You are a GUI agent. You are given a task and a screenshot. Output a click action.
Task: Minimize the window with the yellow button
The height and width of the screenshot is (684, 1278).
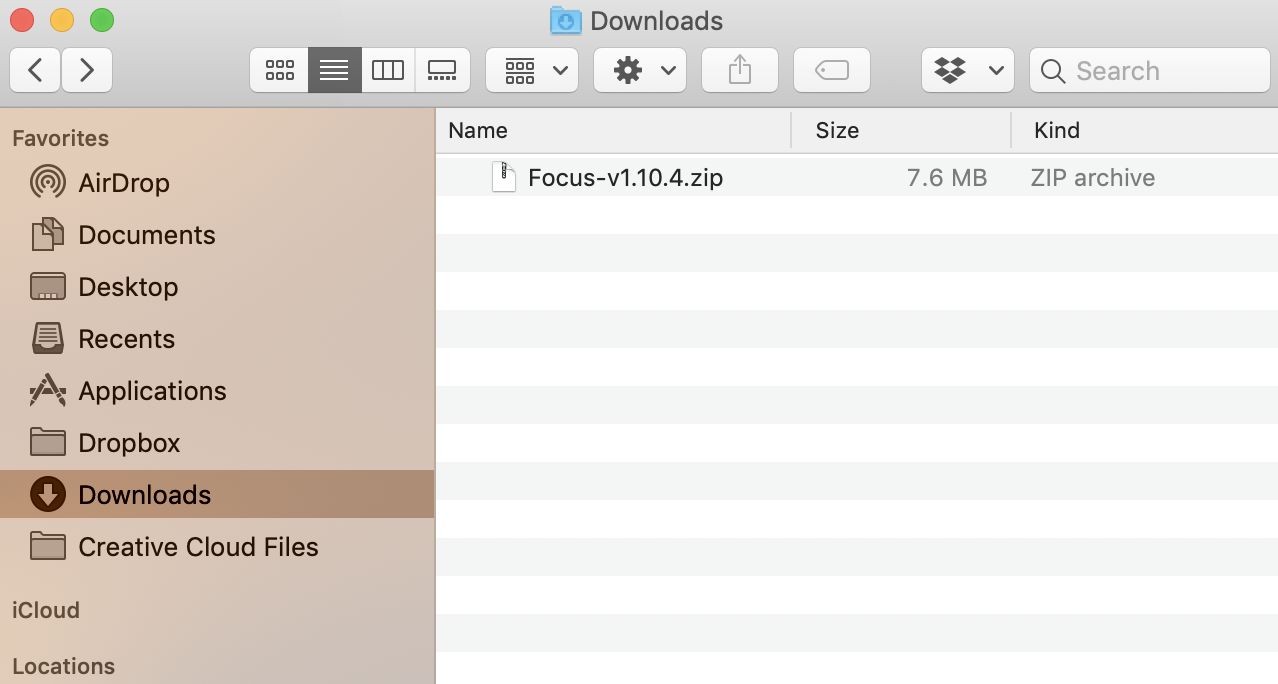click(61, 20)
